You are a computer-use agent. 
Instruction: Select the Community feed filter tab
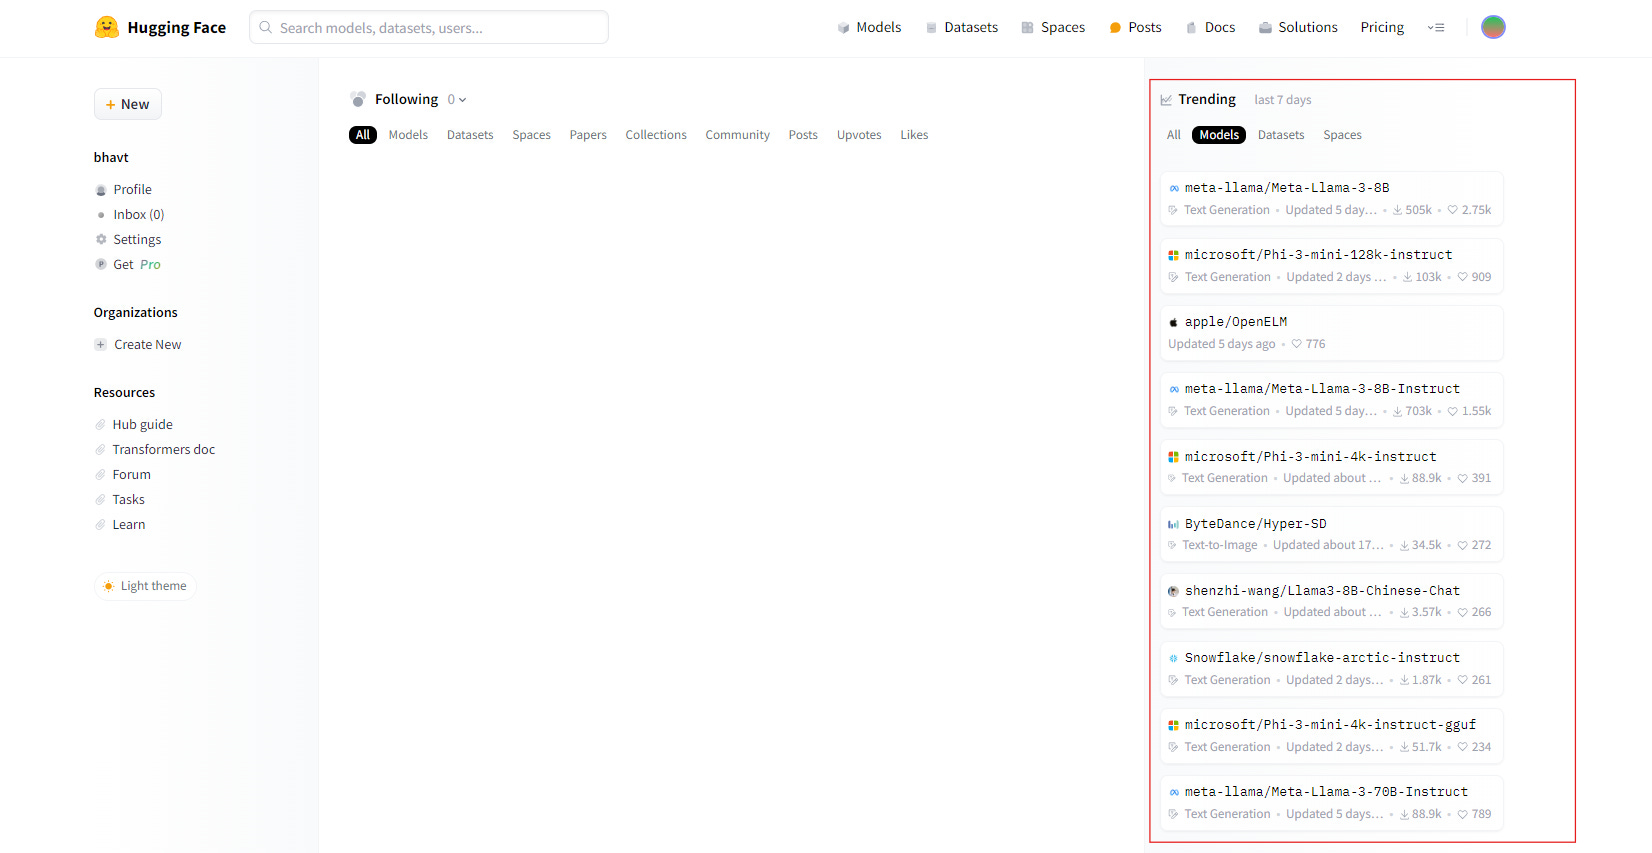pos(737,135)
